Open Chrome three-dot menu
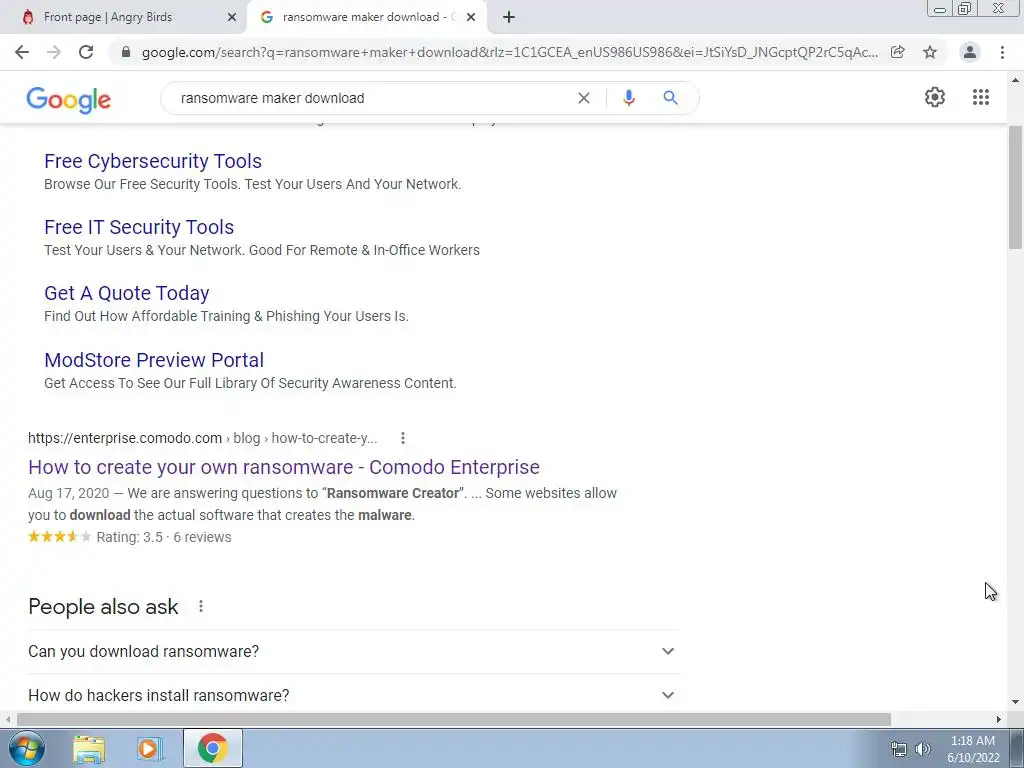Screen dimensions: 1024x768 [x=1002, y=52]
